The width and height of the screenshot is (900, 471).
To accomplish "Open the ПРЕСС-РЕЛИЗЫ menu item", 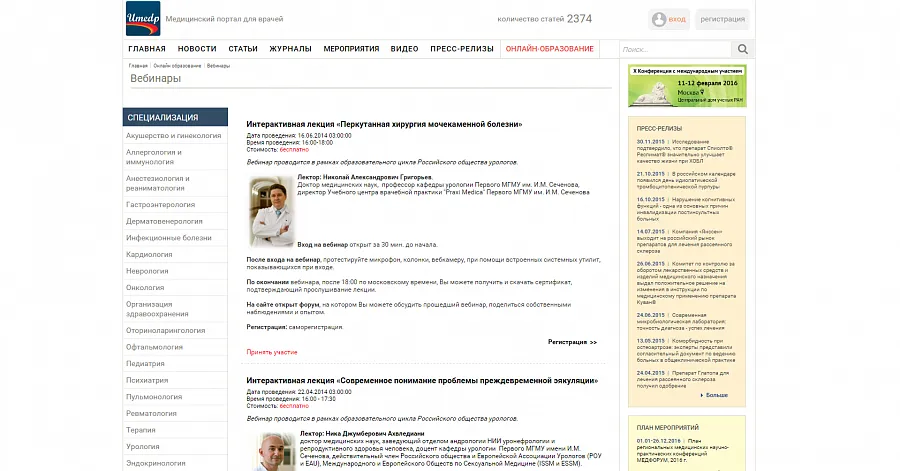I will click(x=462, y=49).
